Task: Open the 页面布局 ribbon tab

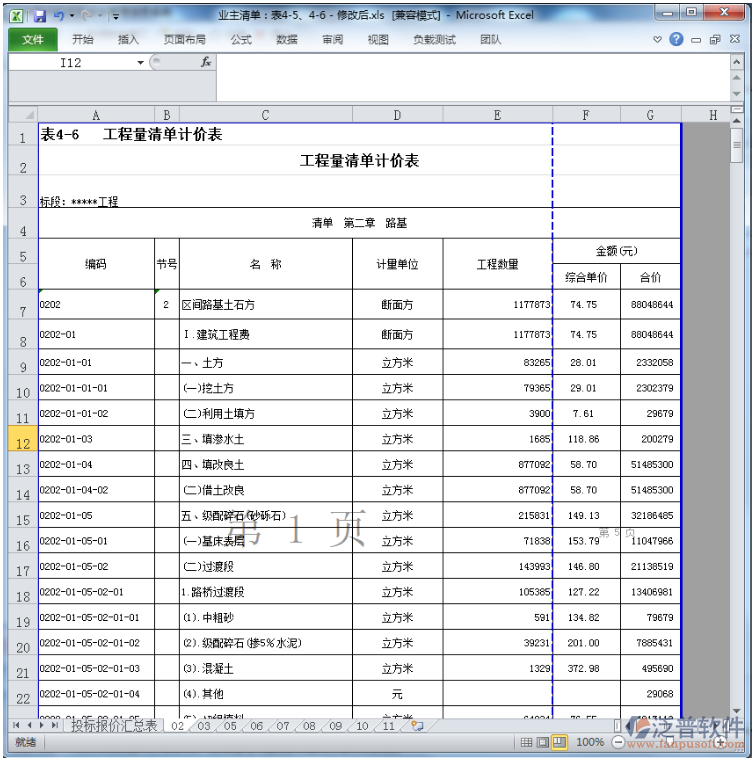Action: (184, 40)
